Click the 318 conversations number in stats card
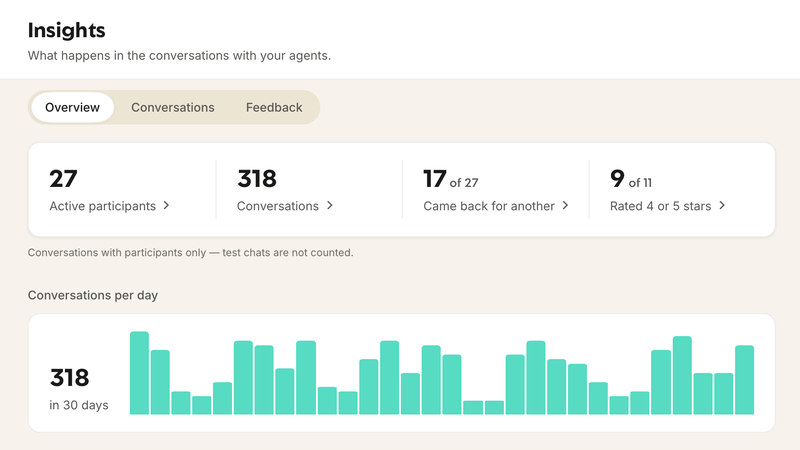Screen dimensions: 800x450 pyautogui.click(x=257, y=179)
